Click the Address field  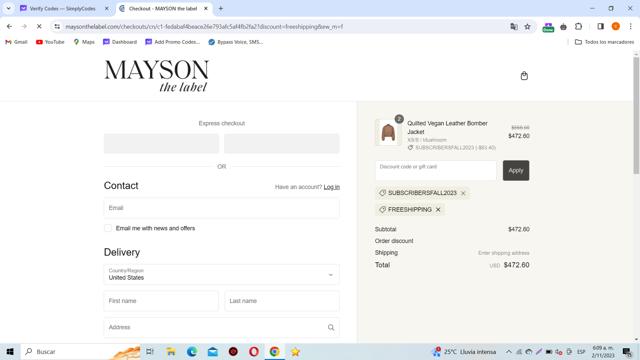tap(221, 327)
